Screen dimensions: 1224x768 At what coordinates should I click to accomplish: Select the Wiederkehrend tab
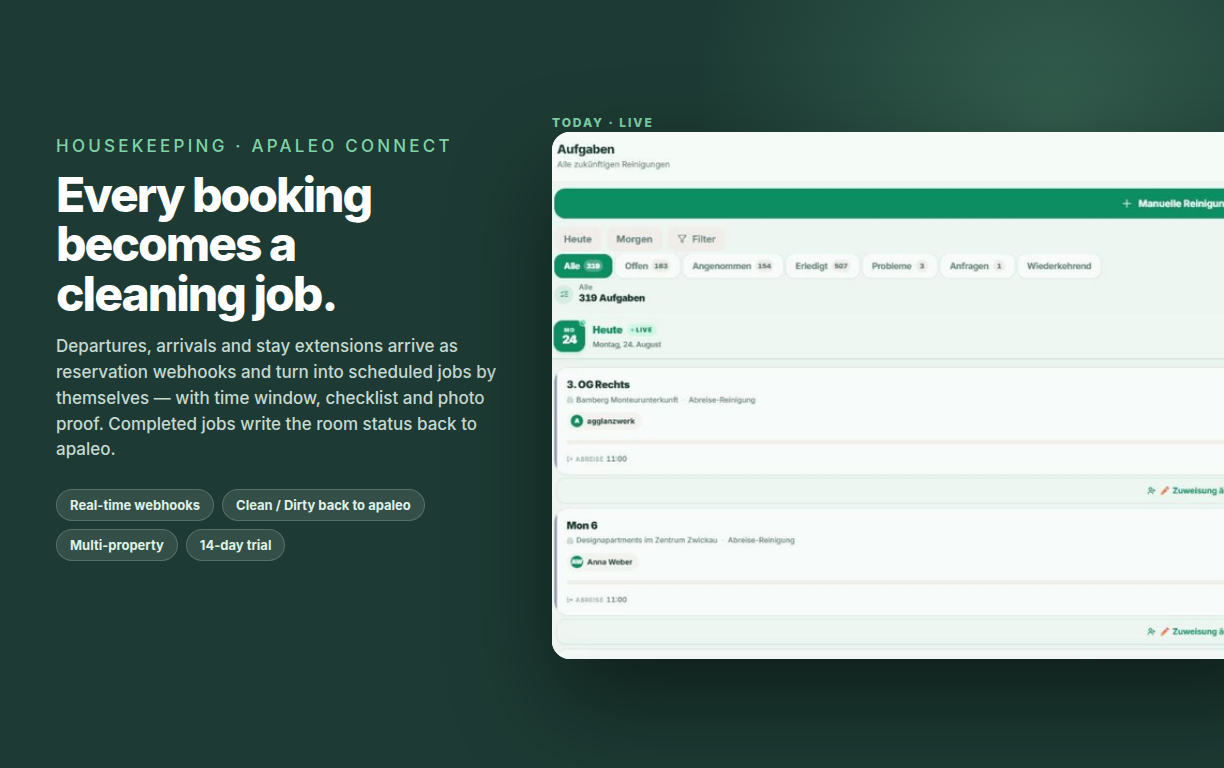tap(1059, 266)
